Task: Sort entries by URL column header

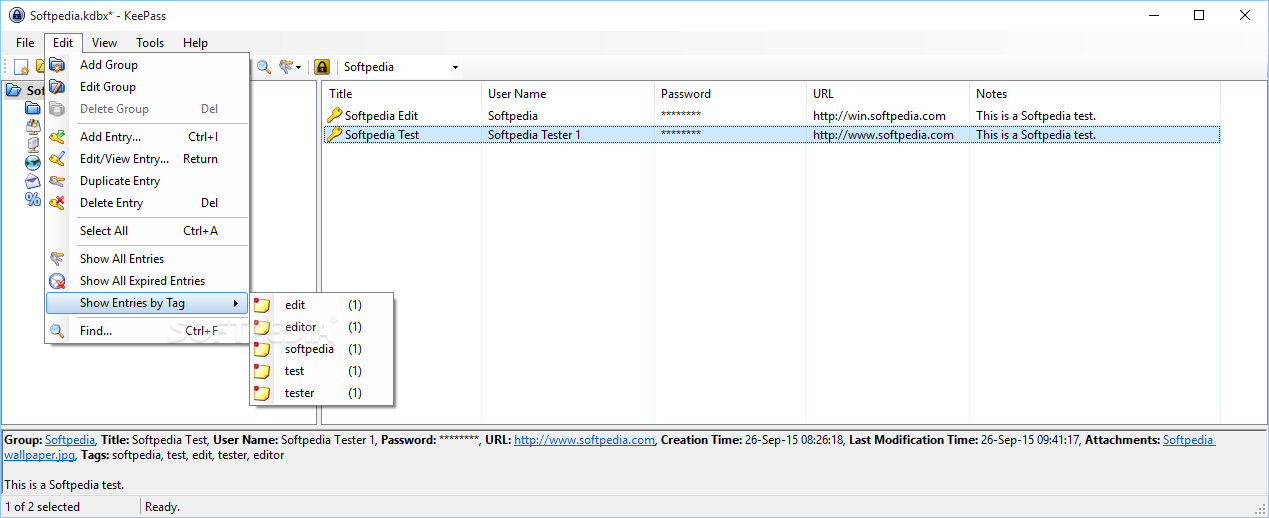Action: [888, 93]
